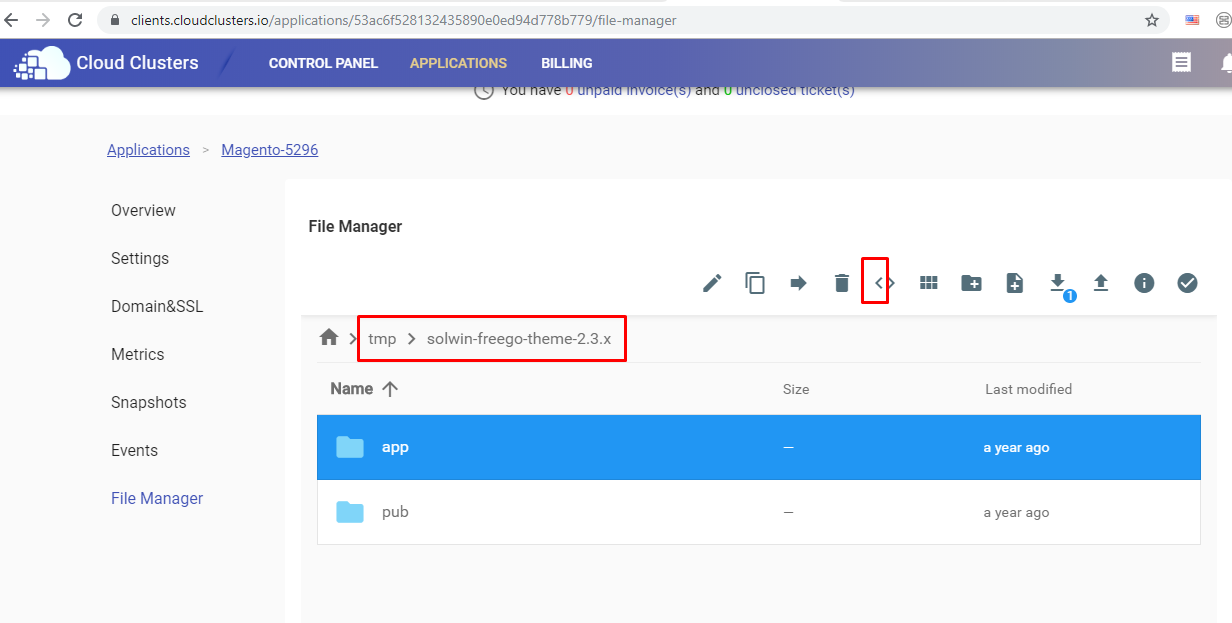1232x623 pixels.
Task: Open the BILLING top menu
Action: [x=567, y=63]
